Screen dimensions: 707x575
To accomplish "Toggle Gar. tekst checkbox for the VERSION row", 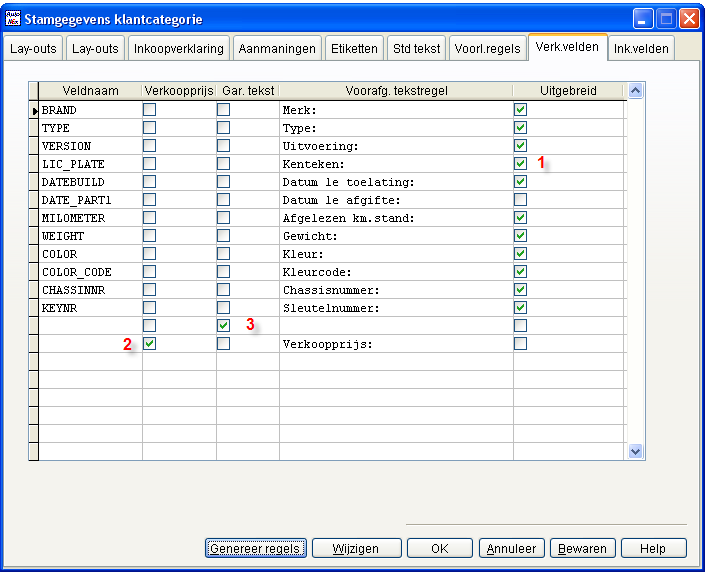I will coord(223,146).
